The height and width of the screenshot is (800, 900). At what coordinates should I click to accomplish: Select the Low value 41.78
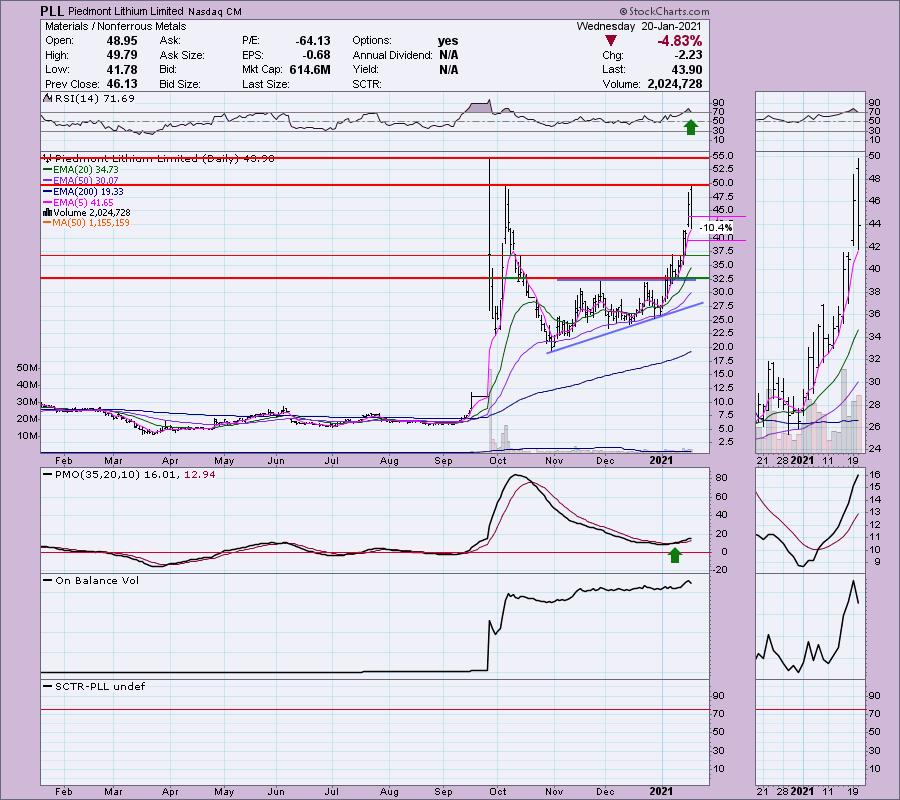(x=122, y=69)
